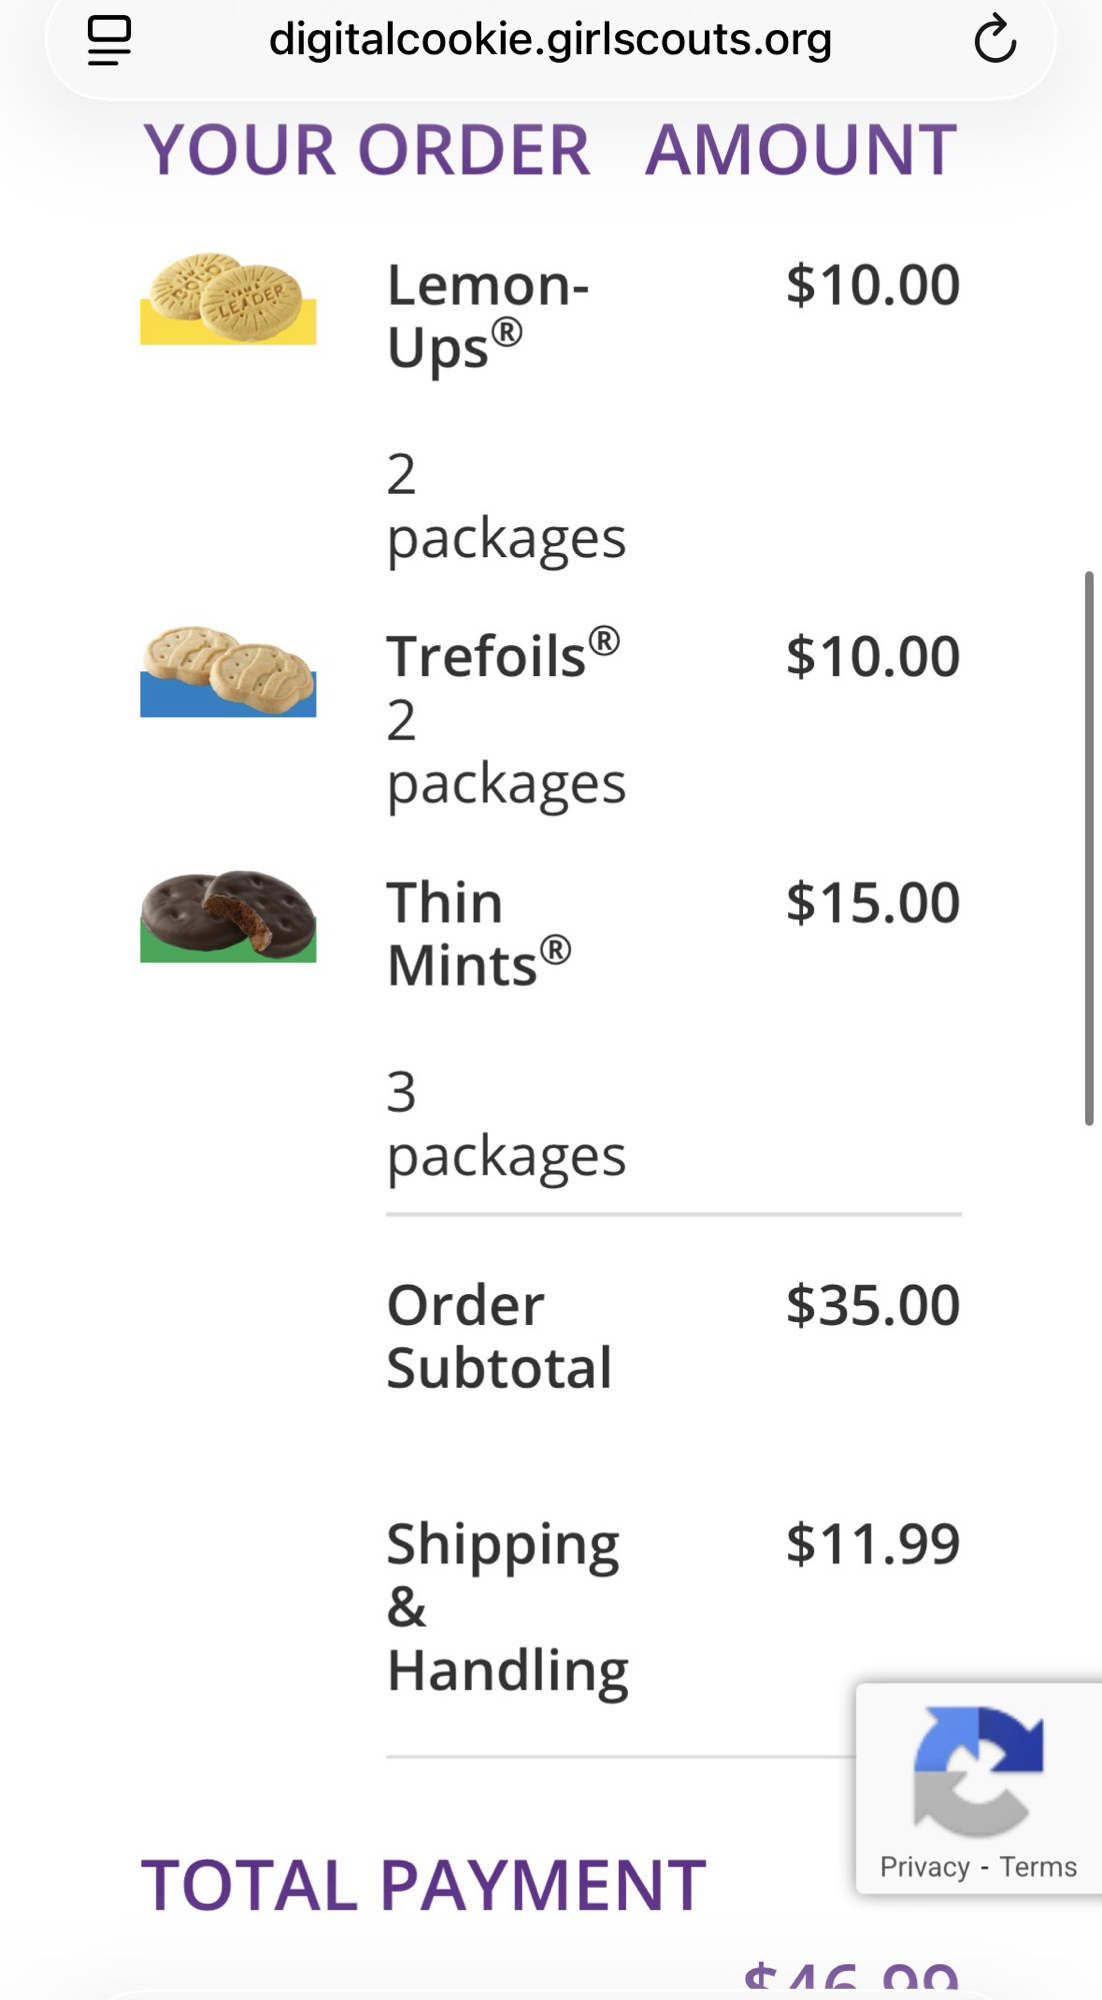Click the Thin Mints 3 packages quantity
Image resolution: width=1102 pixels, height=2000 pixels.
(x=506, y=1123)
